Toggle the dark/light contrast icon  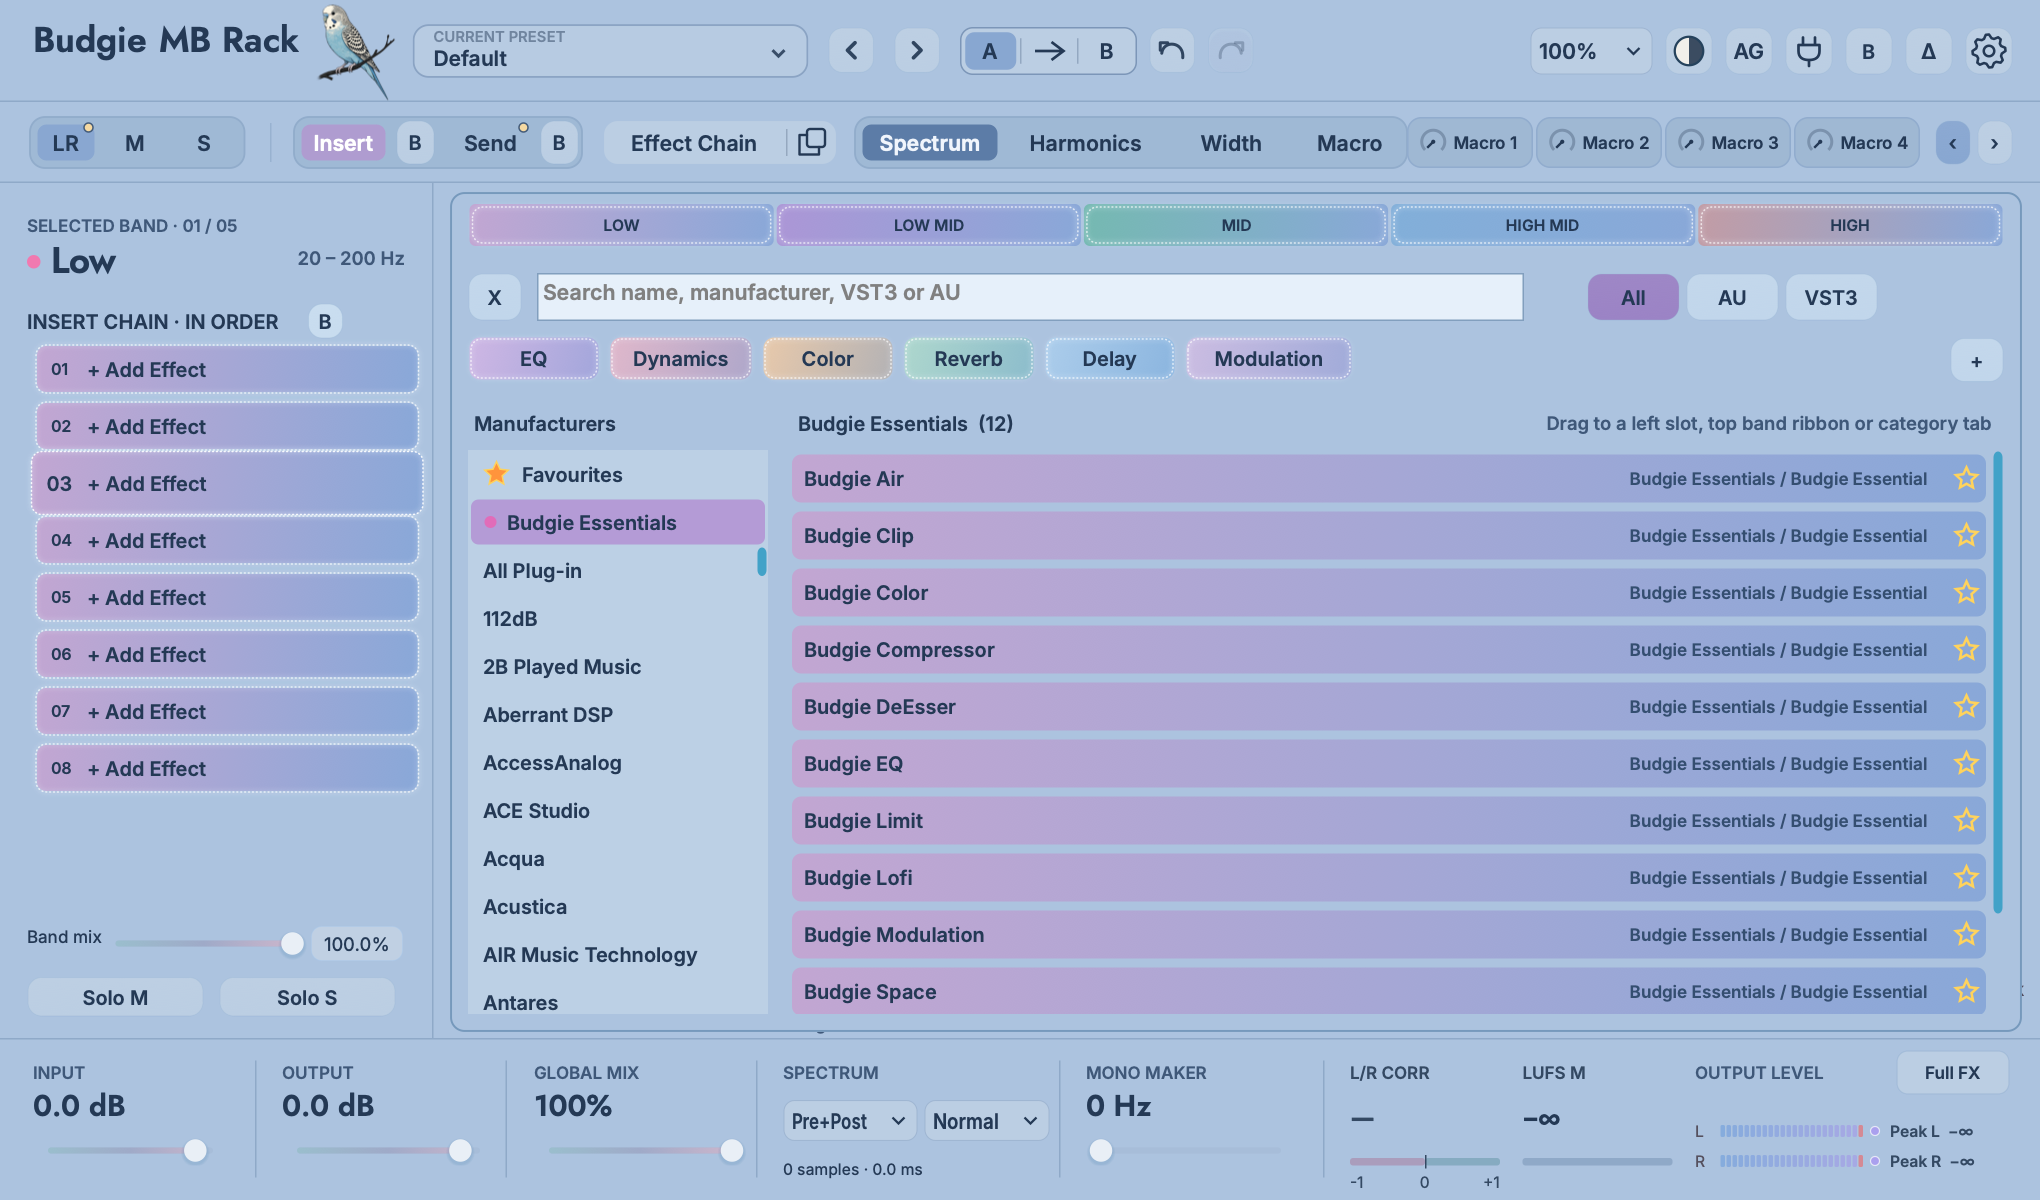[x=1688, y=51]
